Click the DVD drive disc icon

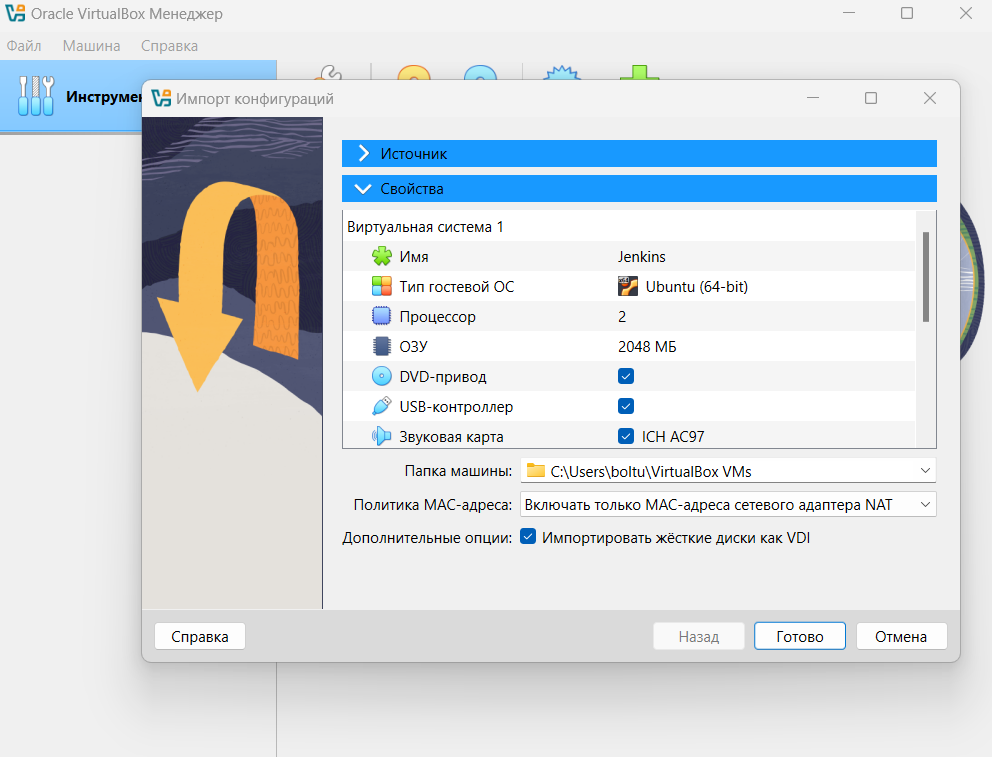pos(381,376)
